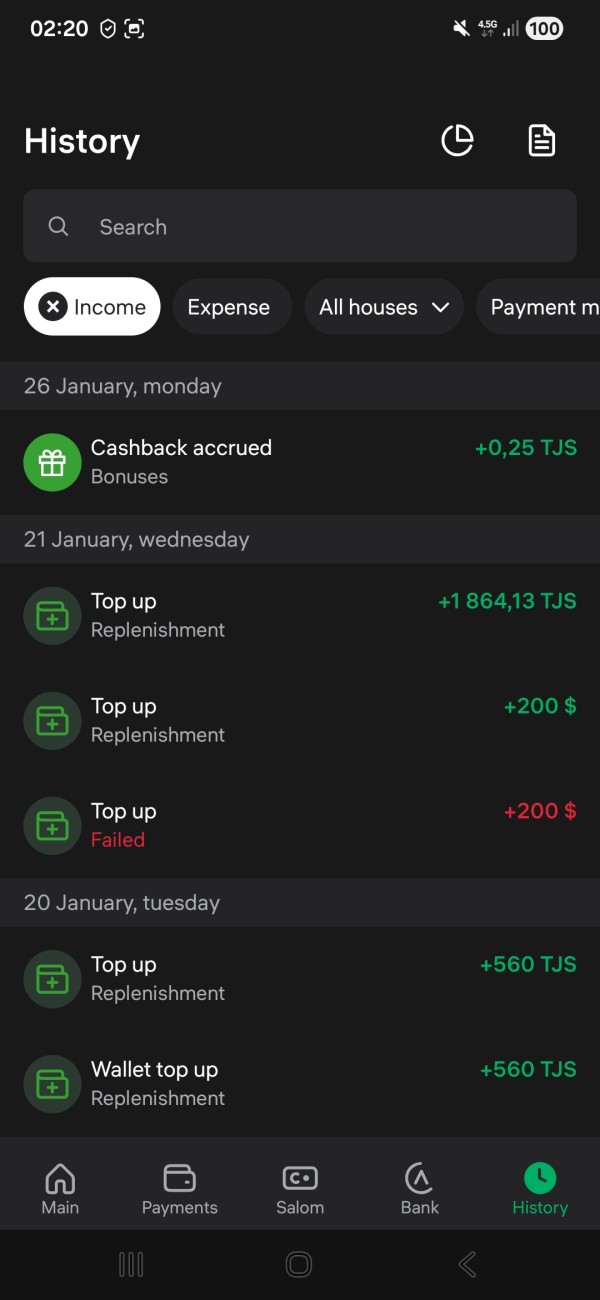The width and height of the screenshot is (600, 1300).
Task: Open the spending statistics pie chart icon
Action: [458, 141]
